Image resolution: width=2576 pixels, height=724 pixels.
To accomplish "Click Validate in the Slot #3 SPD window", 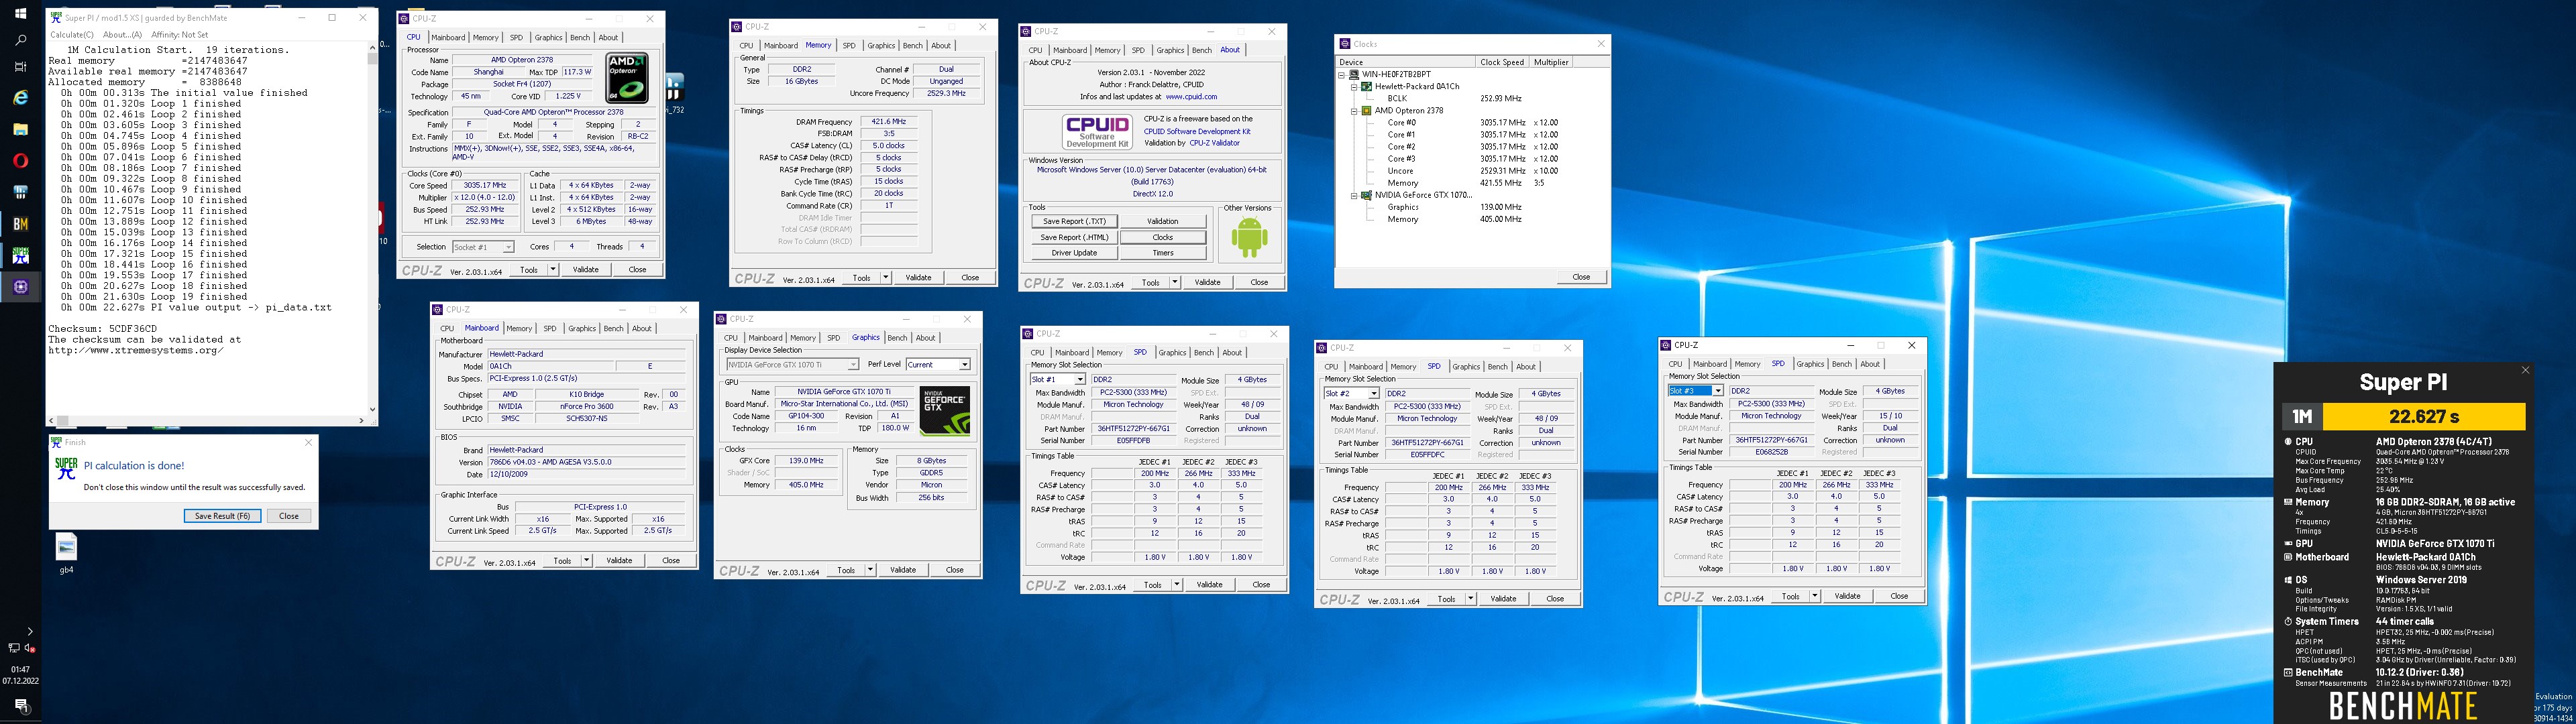I will [x=1847, y=596].
